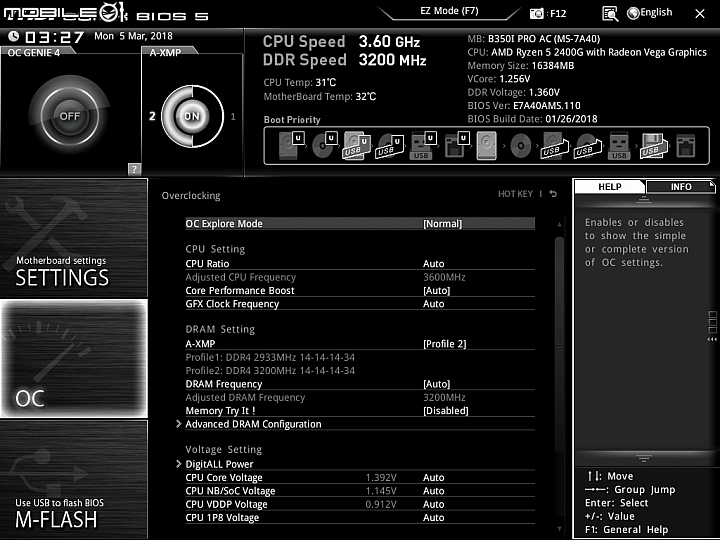Click the Adjusted CPU Frequency 3600MHz row
Image resolution: width=720 pixels, height=540 pixels.
[360, 277]
